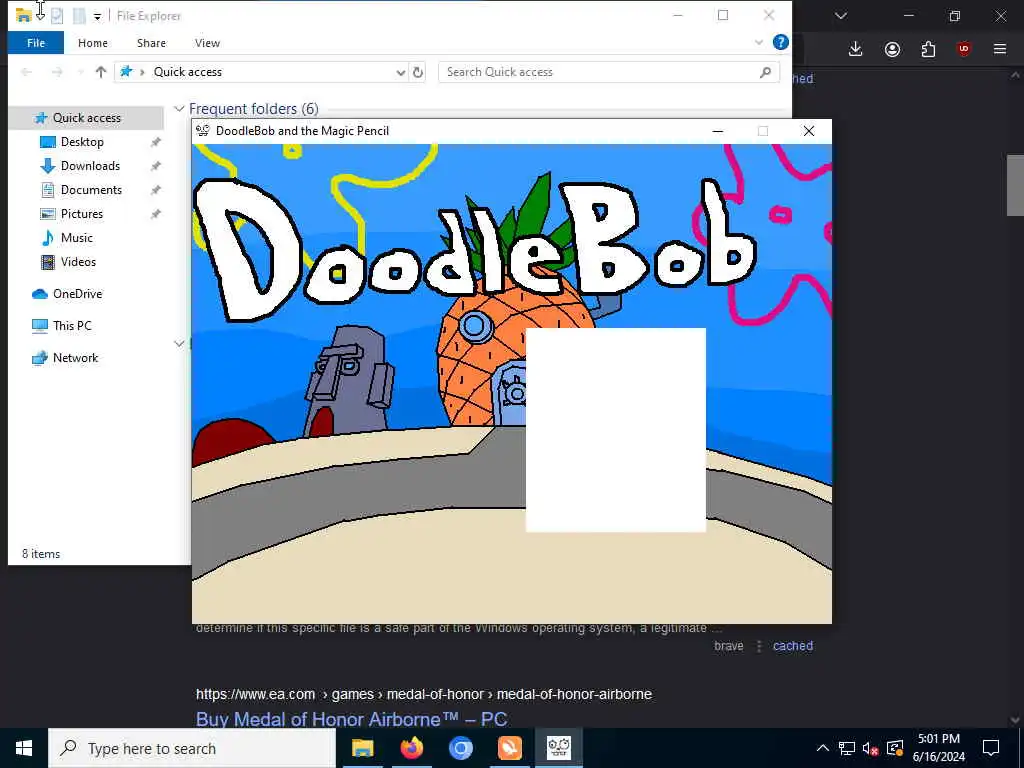Open the Share ribbon tab
Image resolution: width=1024 pixels, height=768 pixels.
151,43
